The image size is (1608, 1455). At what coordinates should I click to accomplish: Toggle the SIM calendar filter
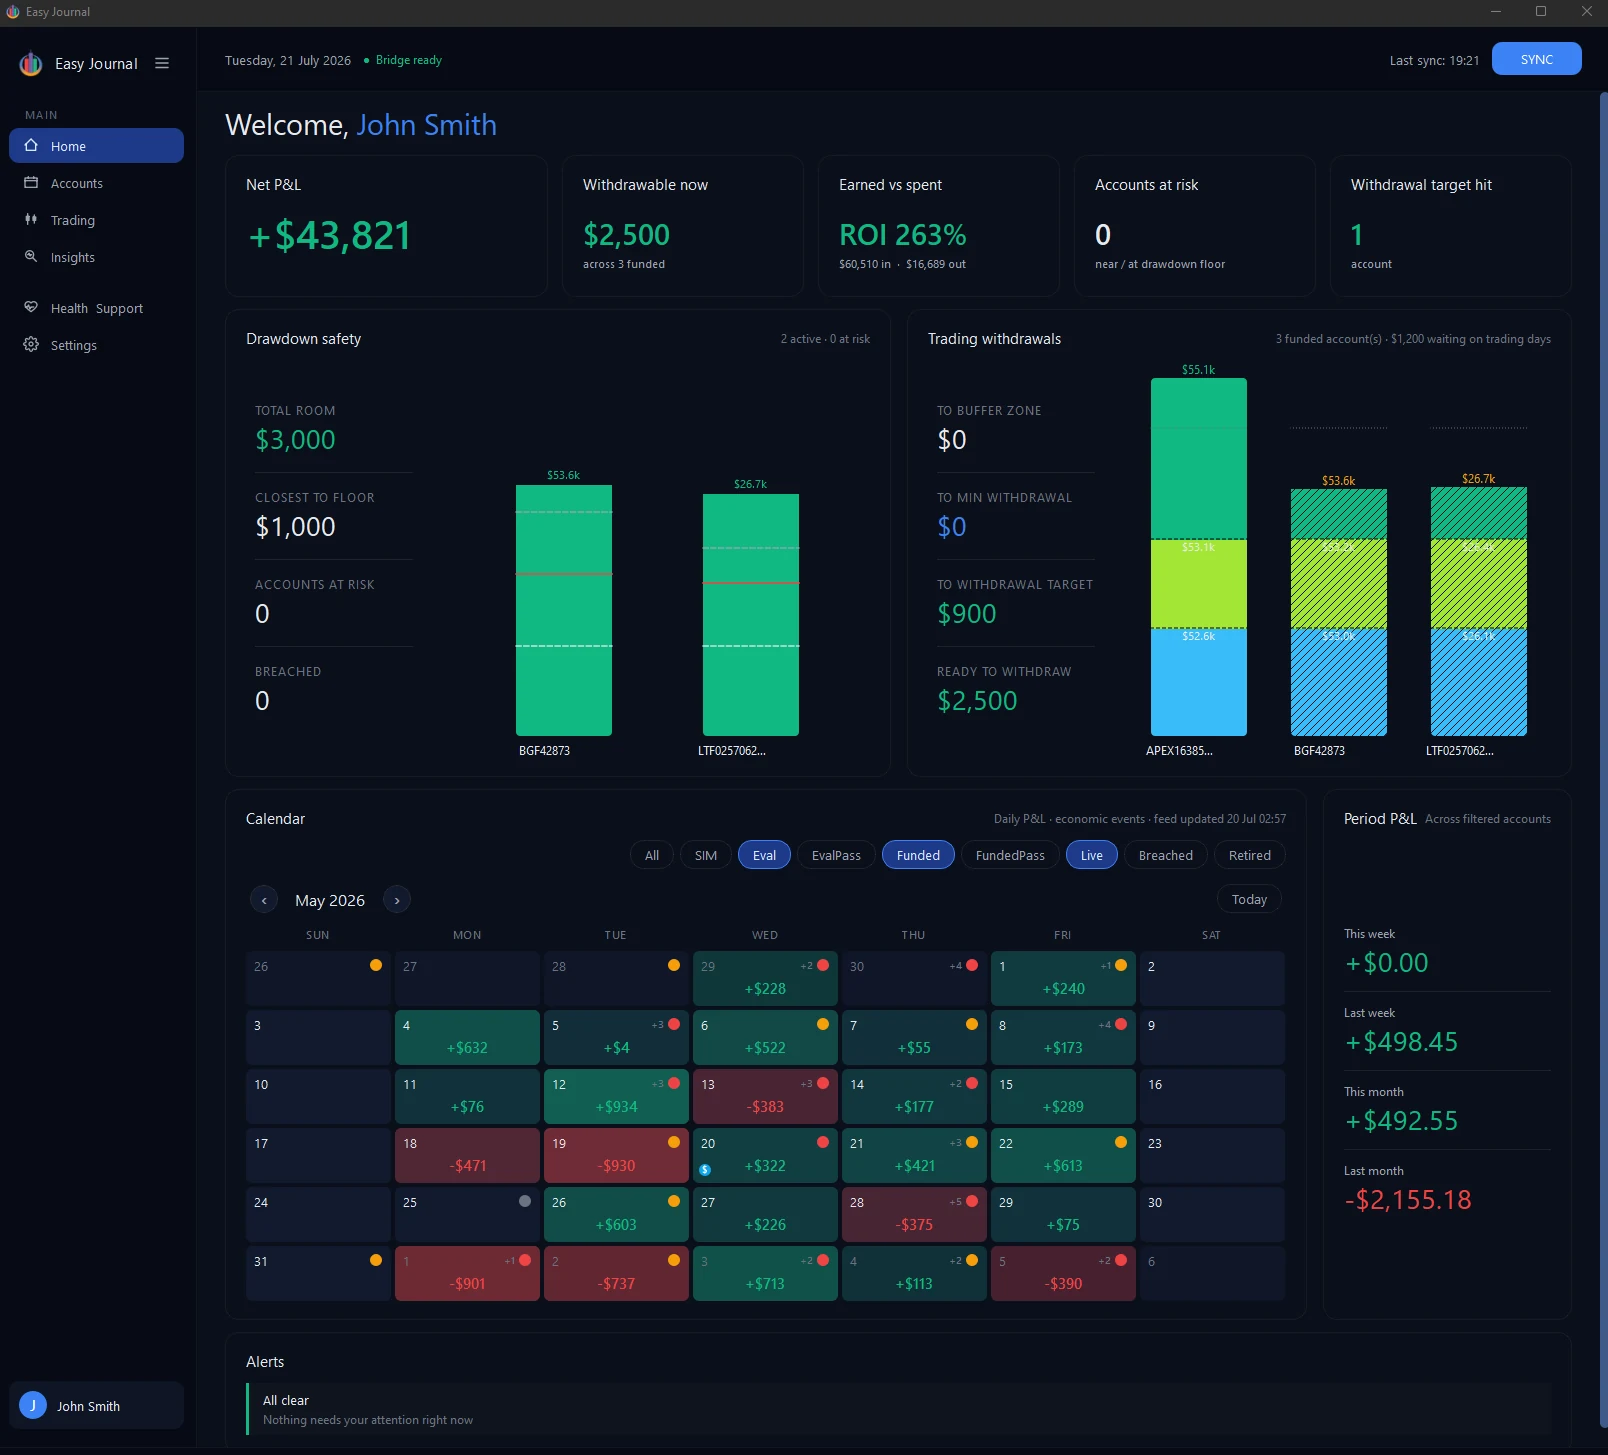706,855
